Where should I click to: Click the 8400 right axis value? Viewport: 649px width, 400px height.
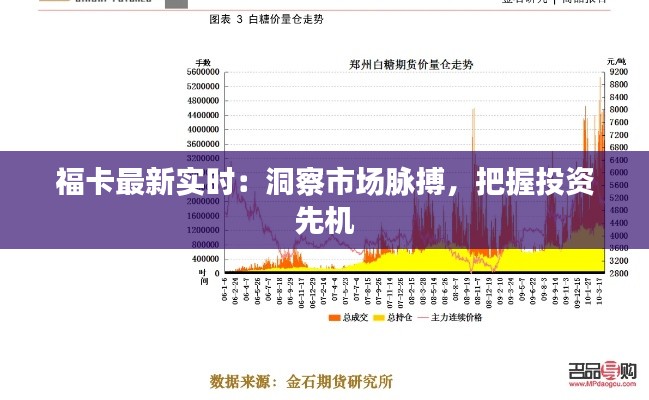pyautogui.click(x=618, y=97)
